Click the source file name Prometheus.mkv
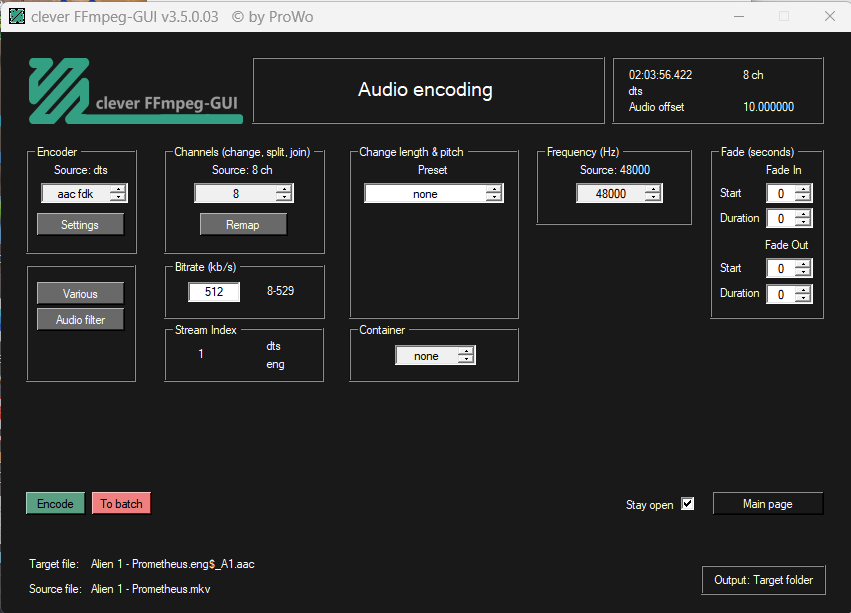851x613 pixels. (x=171, y=589)
